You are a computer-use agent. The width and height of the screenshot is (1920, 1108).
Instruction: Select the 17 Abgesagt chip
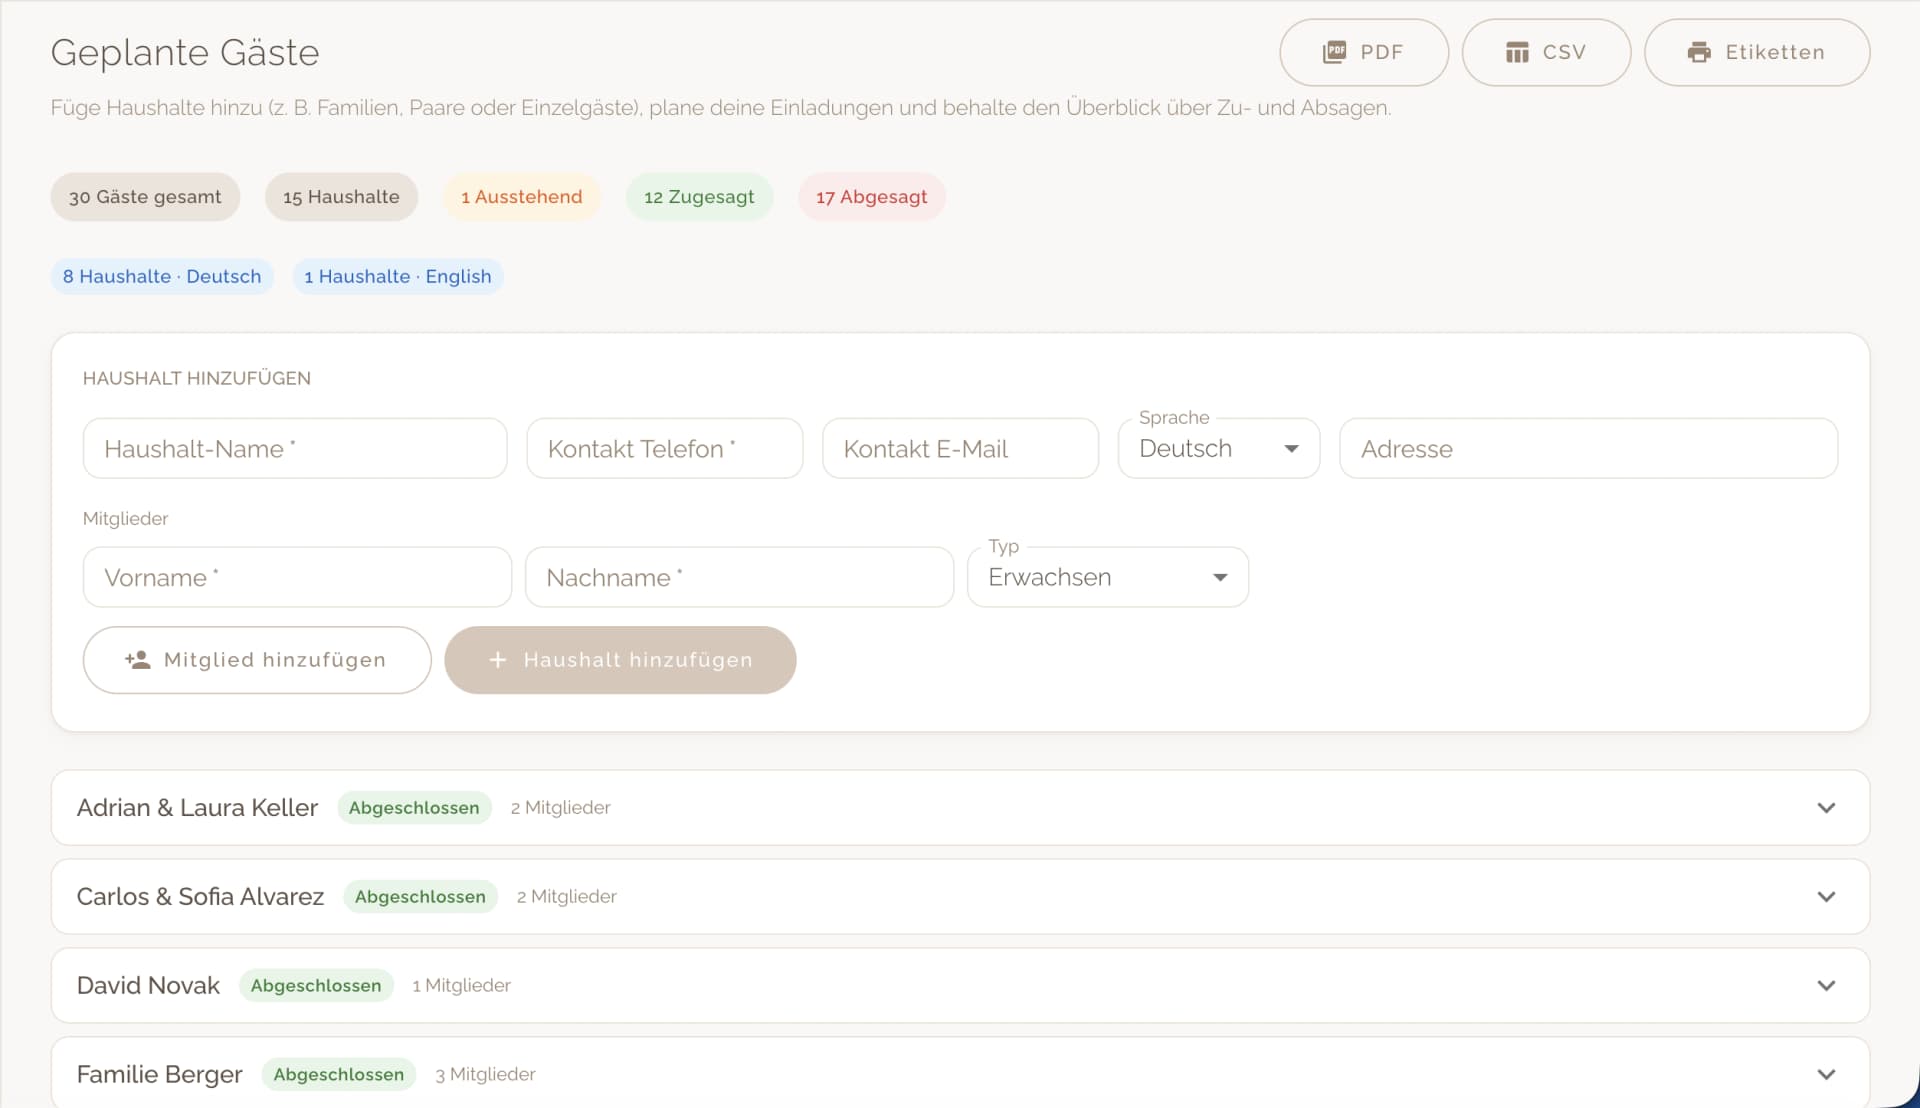871,197
